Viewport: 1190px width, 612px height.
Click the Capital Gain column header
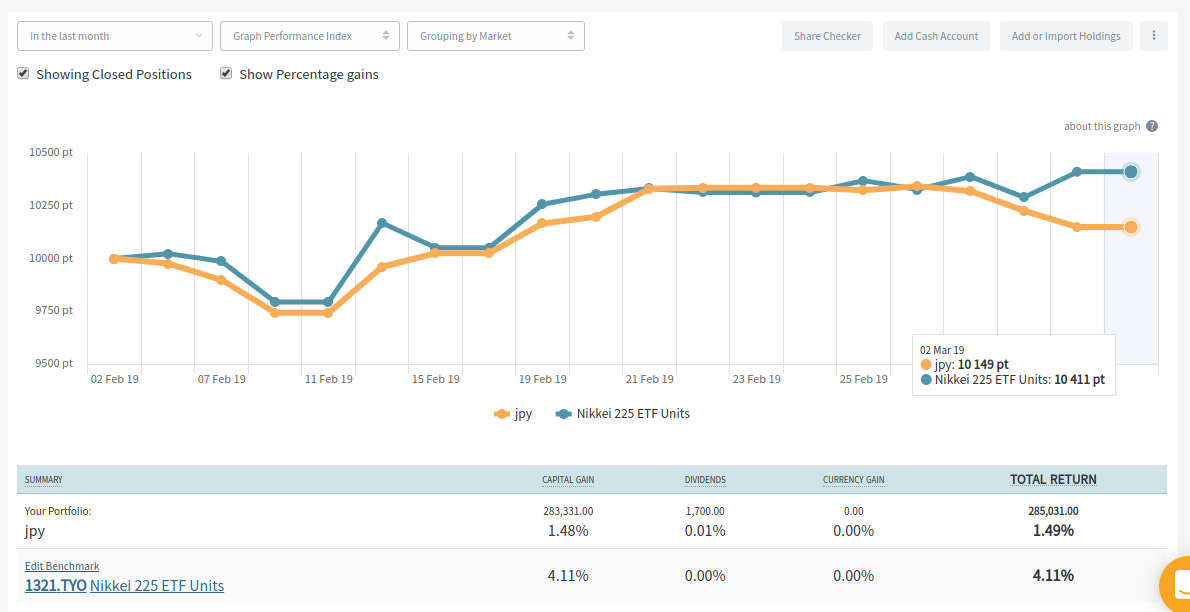click(x=568, y=480)
